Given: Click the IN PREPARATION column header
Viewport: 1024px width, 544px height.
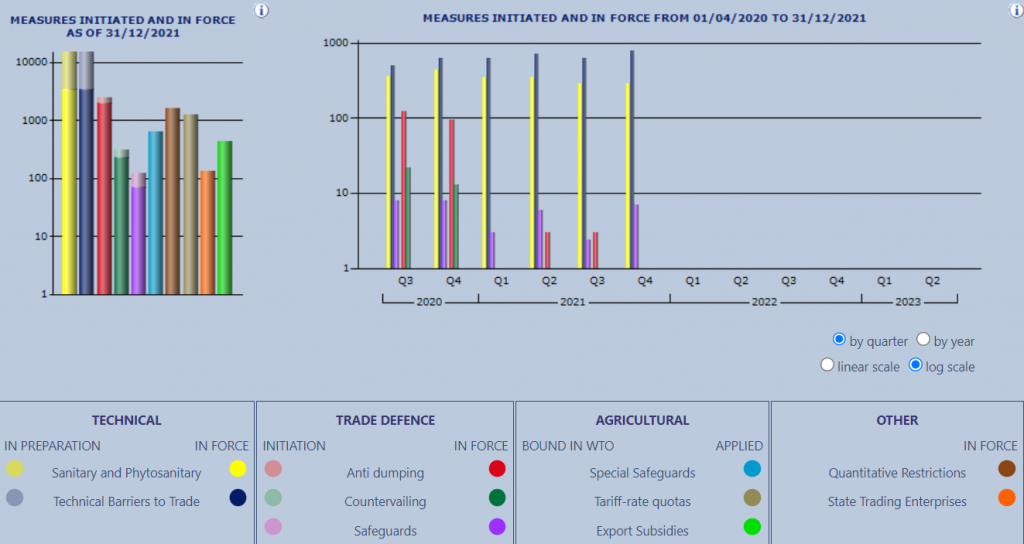Looking at the screenshot, I should click(x=52, y=446).
